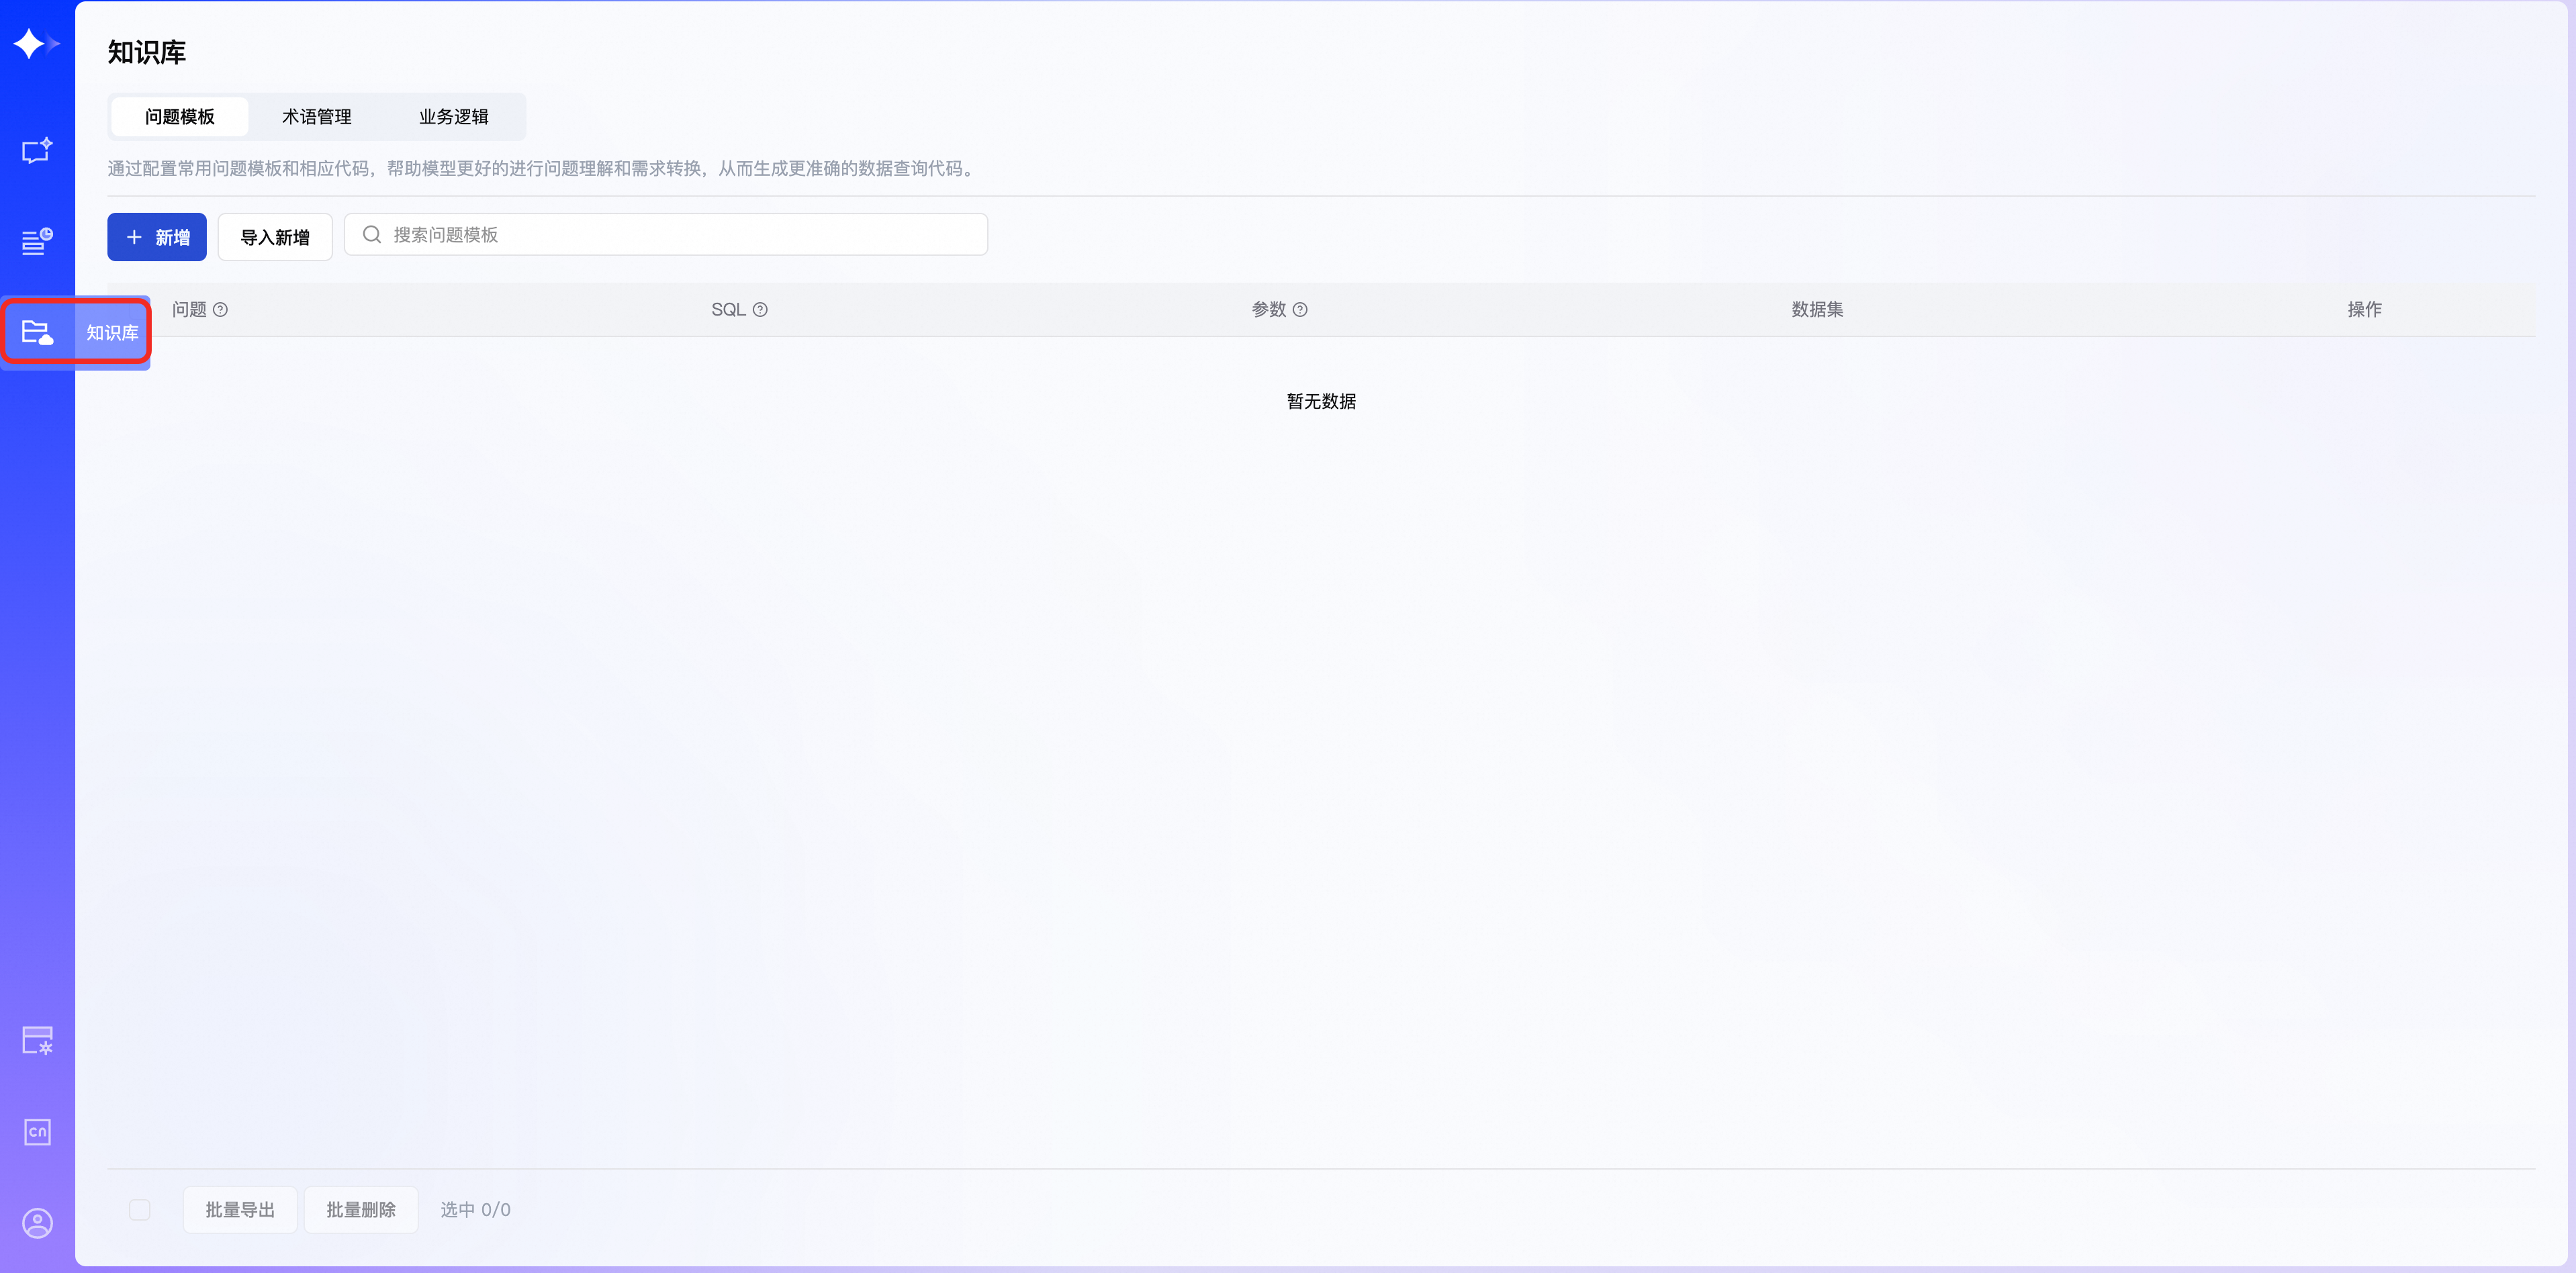Click the 操作 column header

click(2364, 310)
